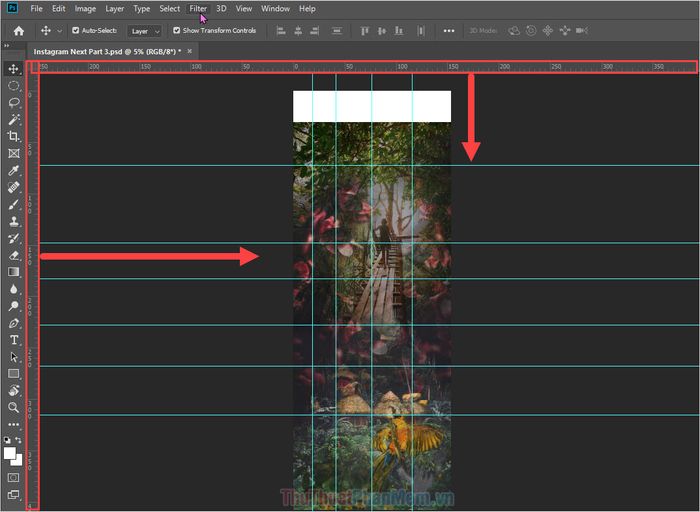Open the Edit menu
The image size is (700, 512).
click(x=58, y=8)
